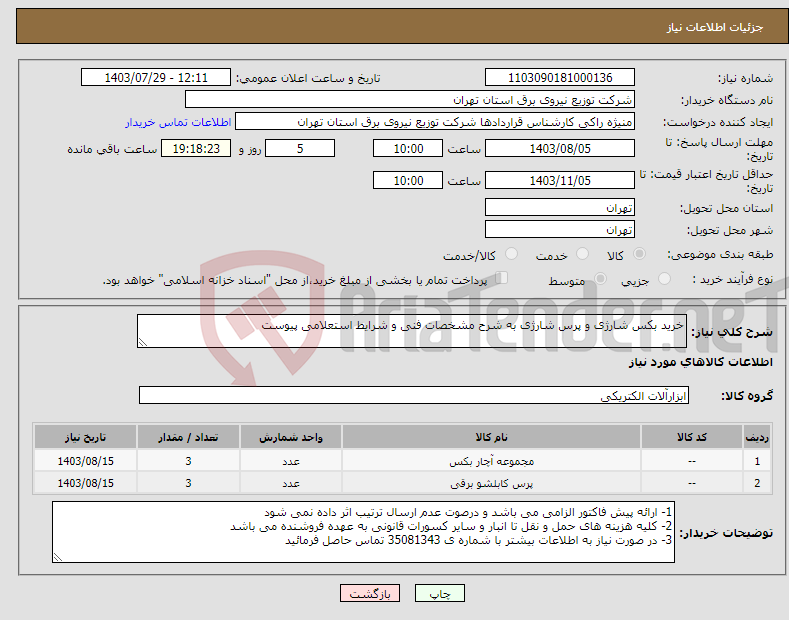Click the delivery province field تهران
Image resolution: width=789 pixels, height=620 pixels.
(560, 207)
